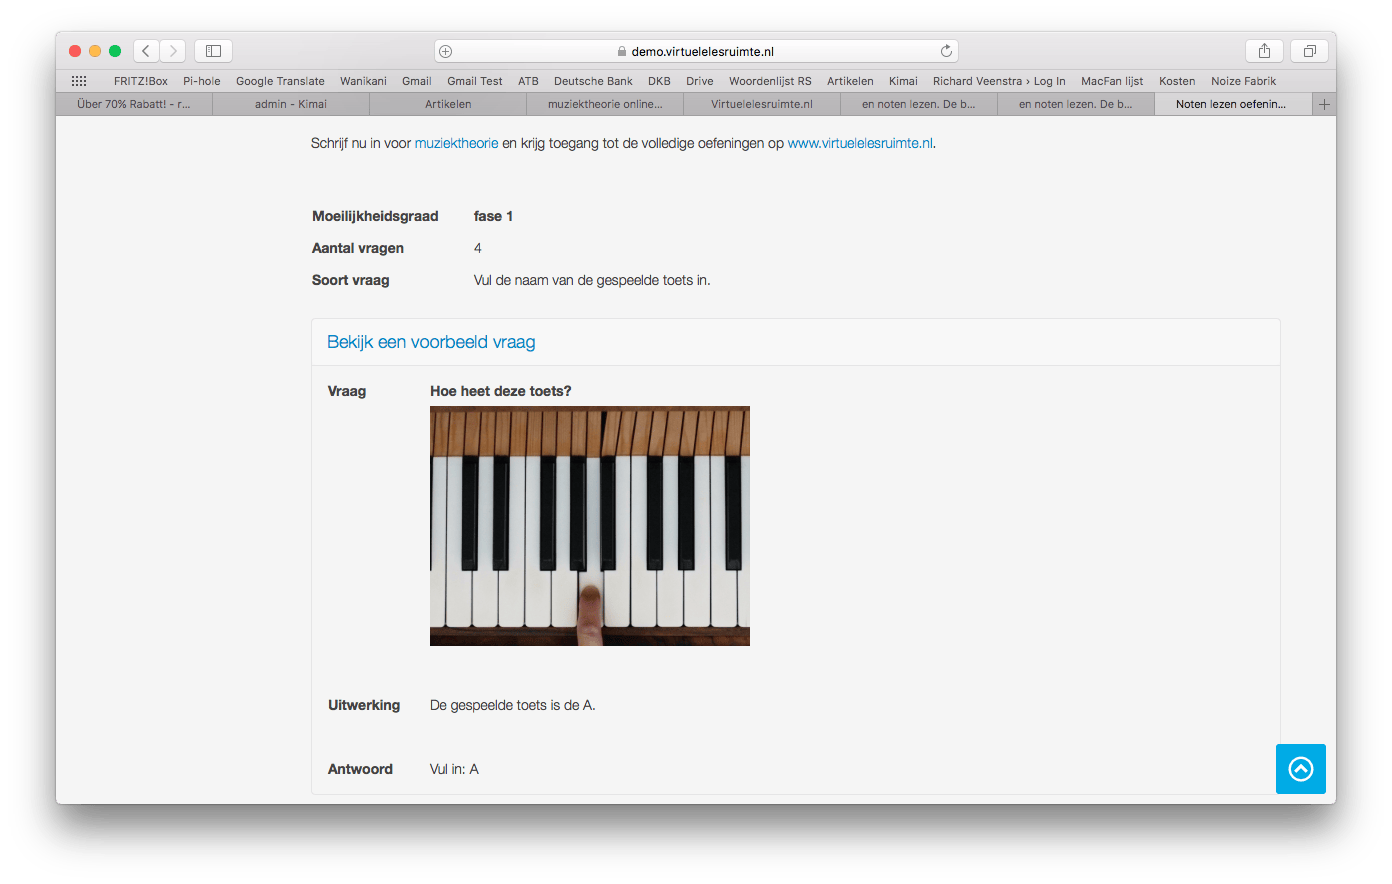Click the scroll-to-top arrow button

click(1300, 769)
